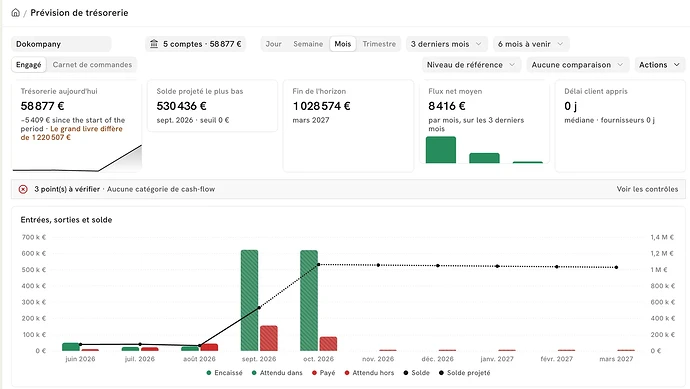Toggle the Solde legend series
This screenshot has width=690, height=389.
(416, 373)
